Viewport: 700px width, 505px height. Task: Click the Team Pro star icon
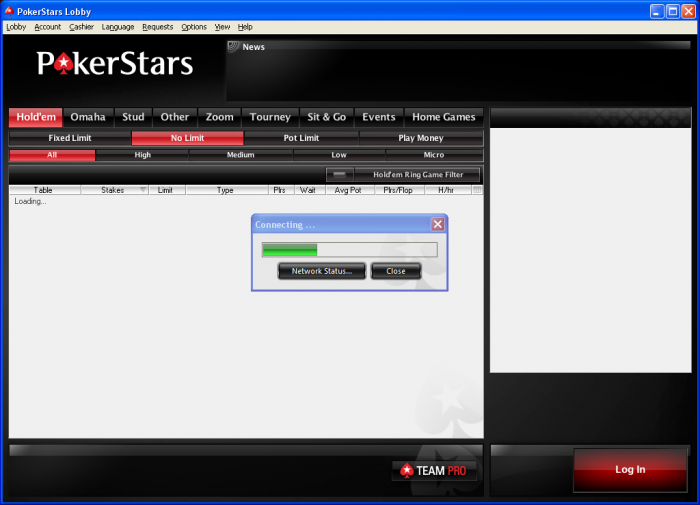click(406, 470)
